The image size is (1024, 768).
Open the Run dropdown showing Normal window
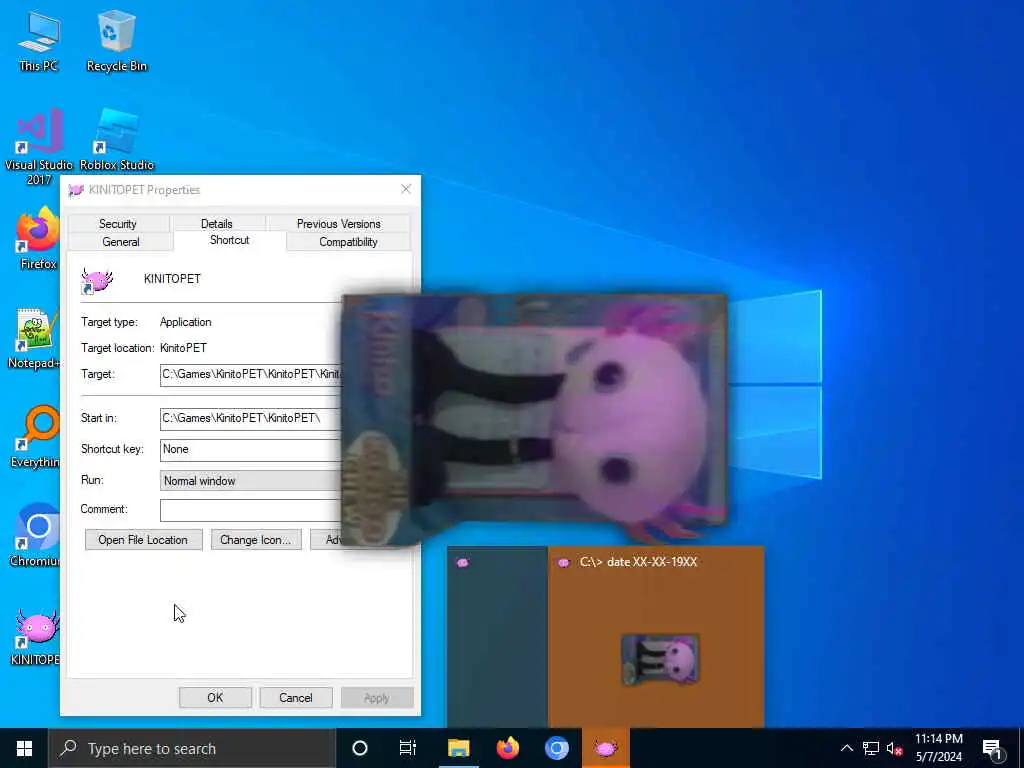point(251,481)
